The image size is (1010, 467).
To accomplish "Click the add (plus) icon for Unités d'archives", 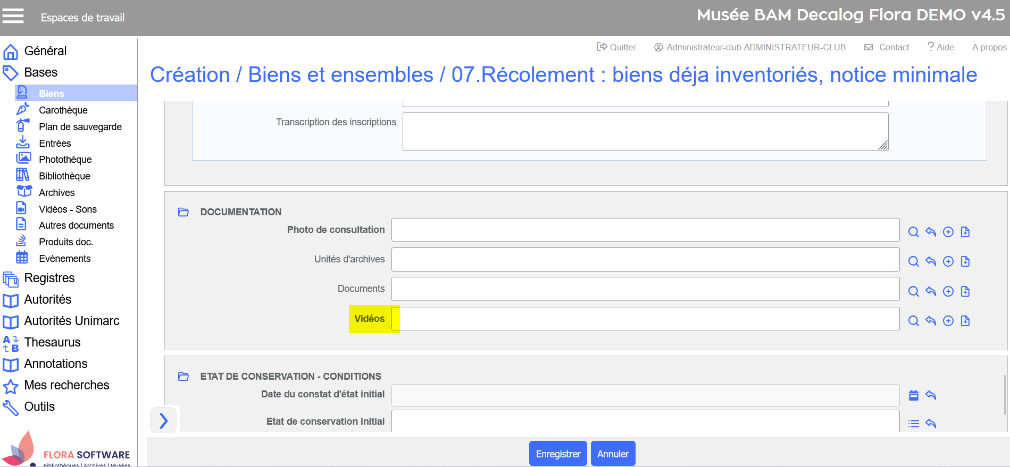I will (948, 261).
